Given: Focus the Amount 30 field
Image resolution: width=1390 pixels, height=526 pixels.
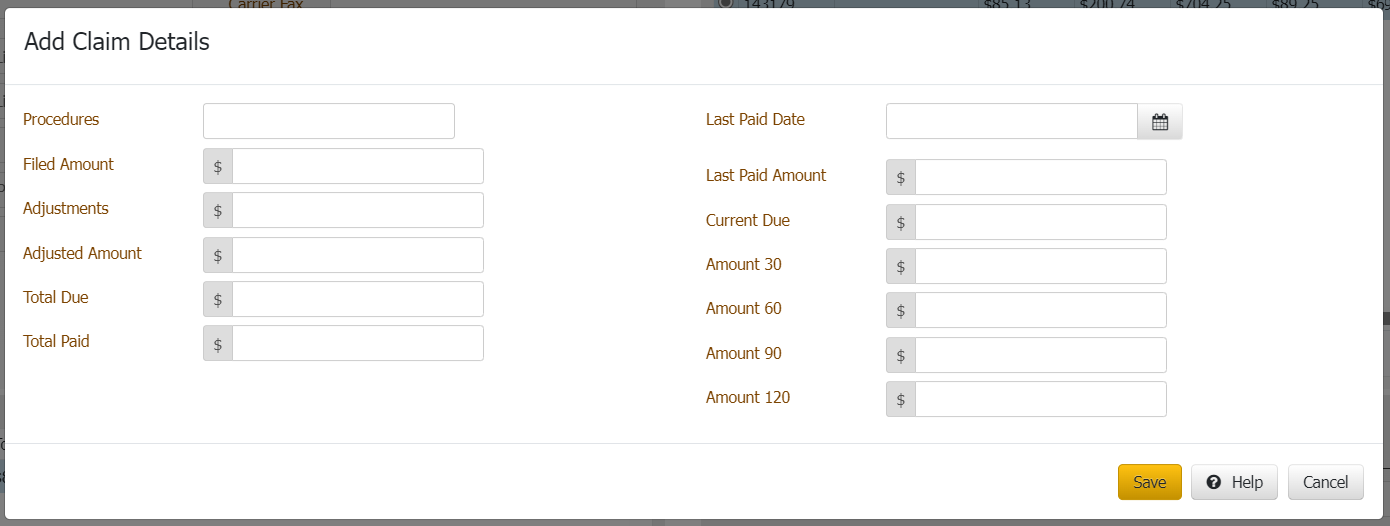Looking at the screenshot, I should [x=1040, y=266].
